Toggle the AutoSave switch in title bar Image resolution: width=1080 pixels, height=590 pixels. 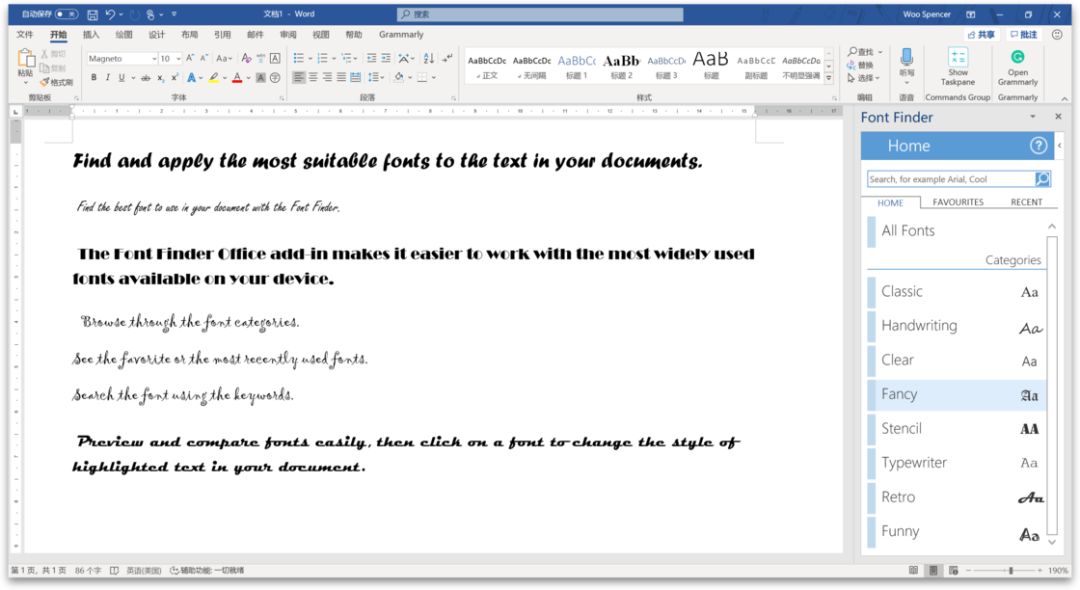[66, 14]
